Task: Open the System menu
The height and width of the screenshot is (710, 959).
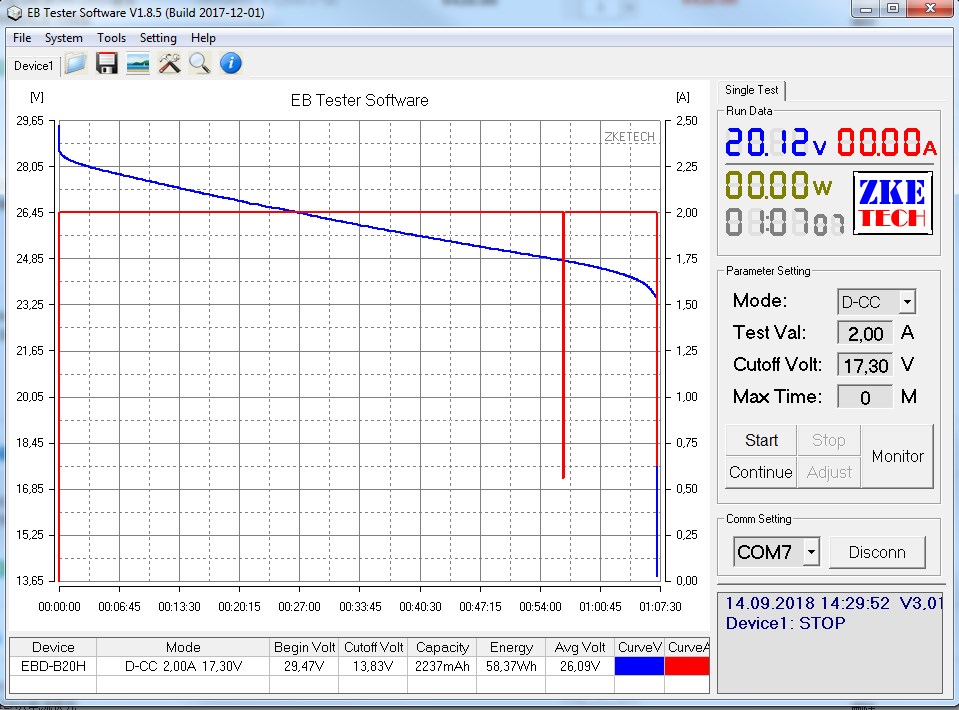Action: click(x=64, y=38)
